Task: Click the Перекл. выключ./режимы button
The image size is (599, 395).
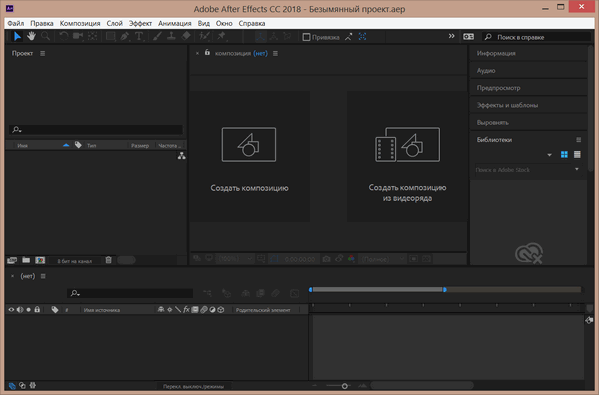Action: click(x=194, y=386)
